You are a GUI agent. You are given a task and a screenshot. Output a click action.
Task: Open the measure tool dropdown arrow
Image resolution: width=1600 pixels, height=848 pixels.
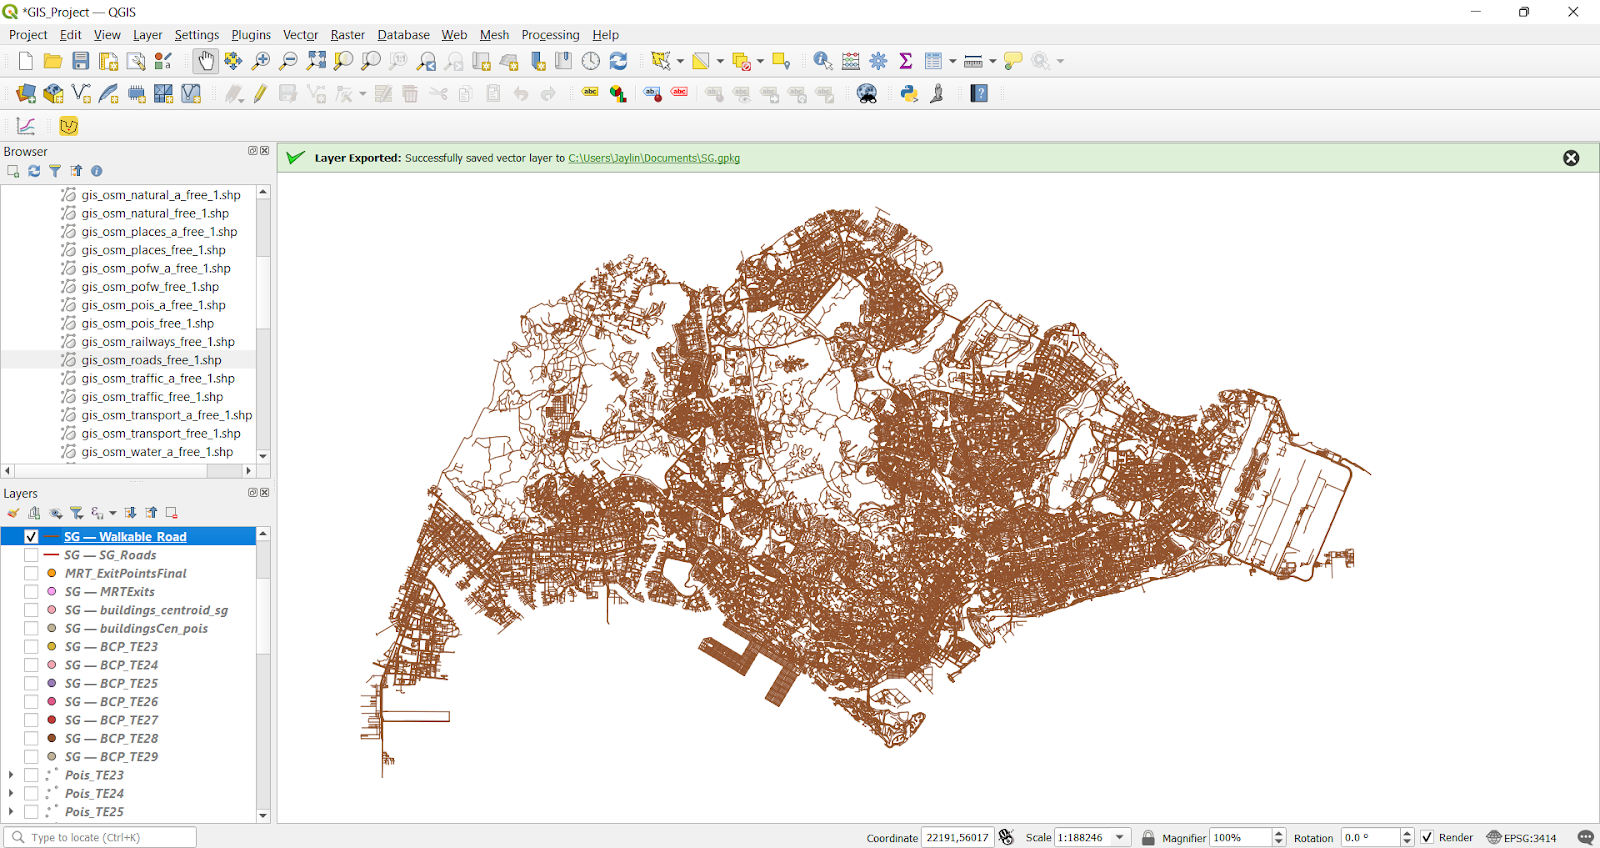coord(993,61)
